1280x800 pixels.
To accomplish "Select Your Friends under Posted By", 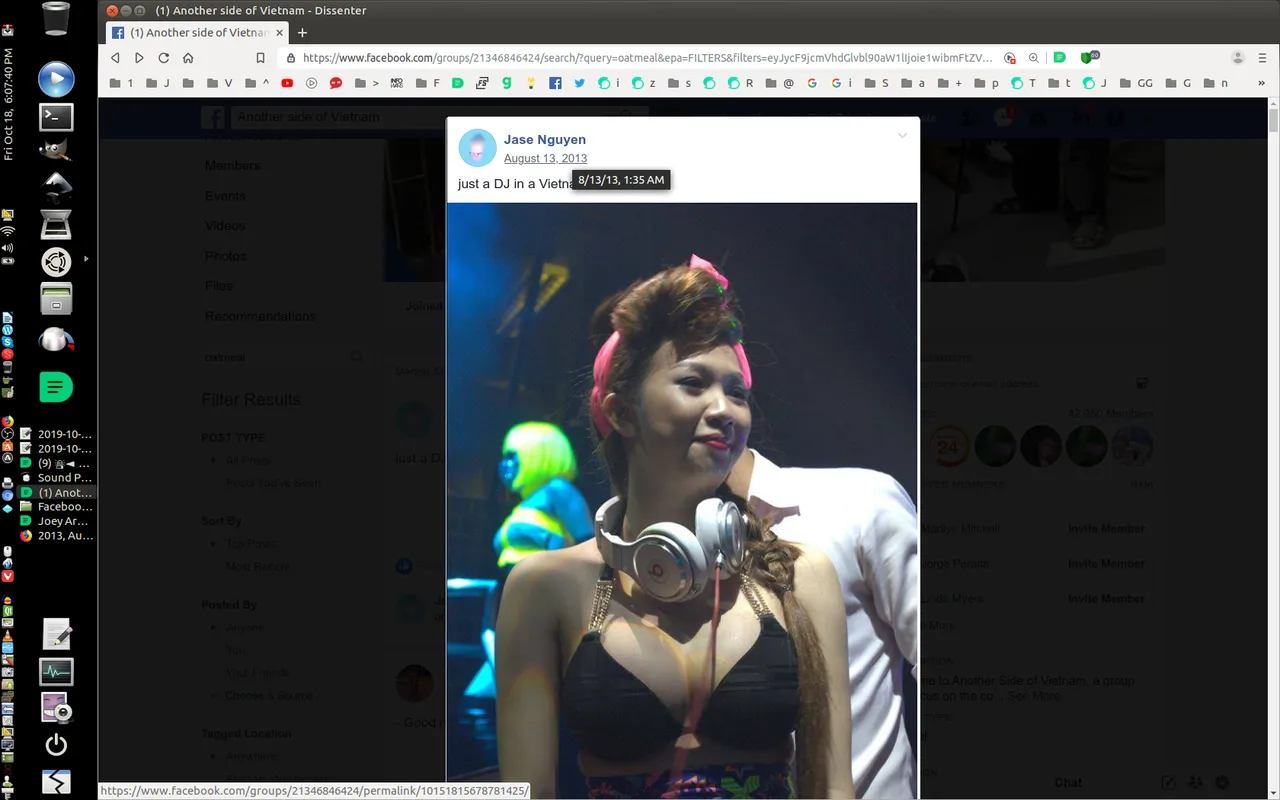I will [x=257, y=672].
